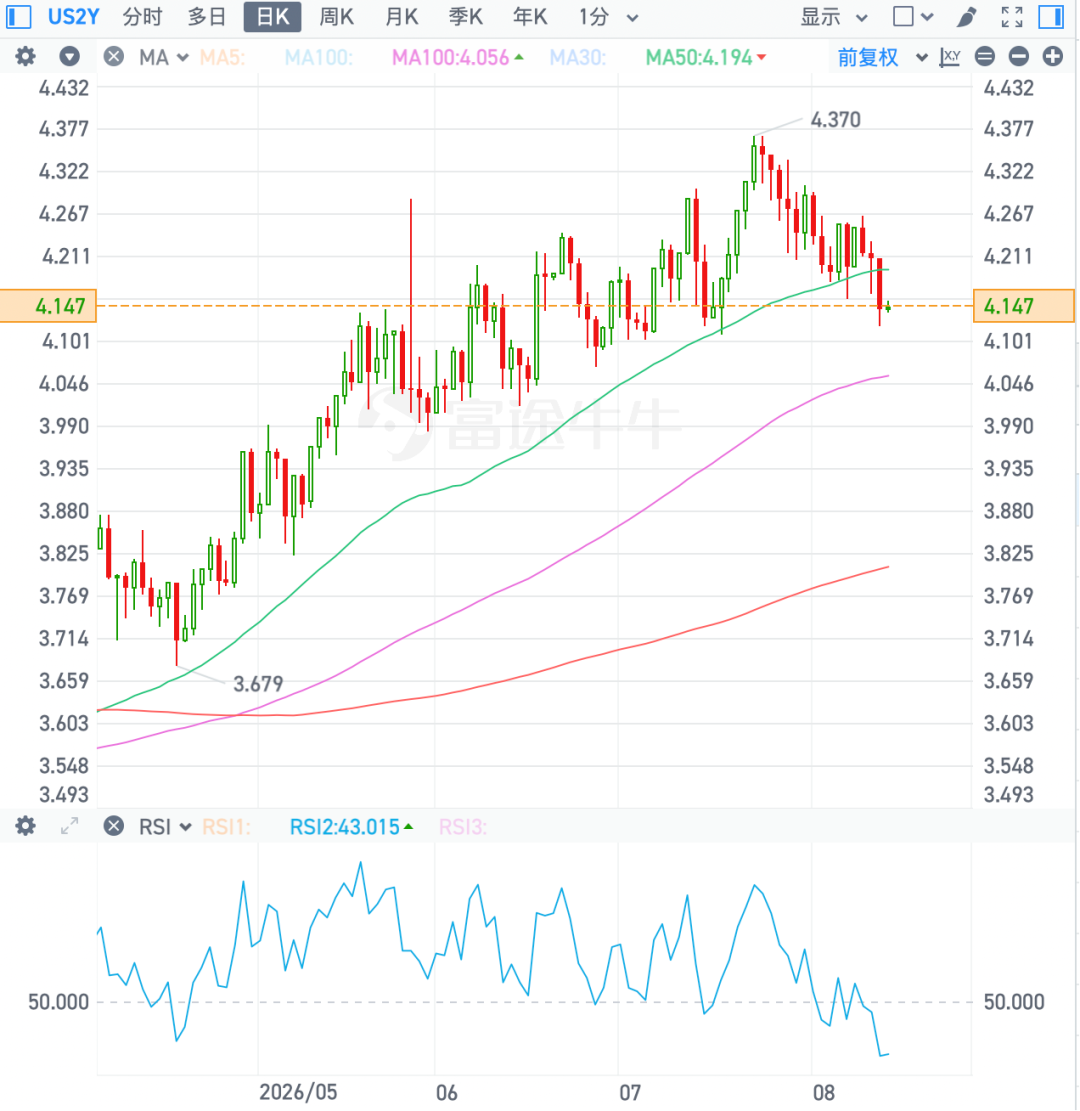The image size is (1080, 1111).
Task: Toggle the MA5 line visibility
Action: click(x=223, y=57)
